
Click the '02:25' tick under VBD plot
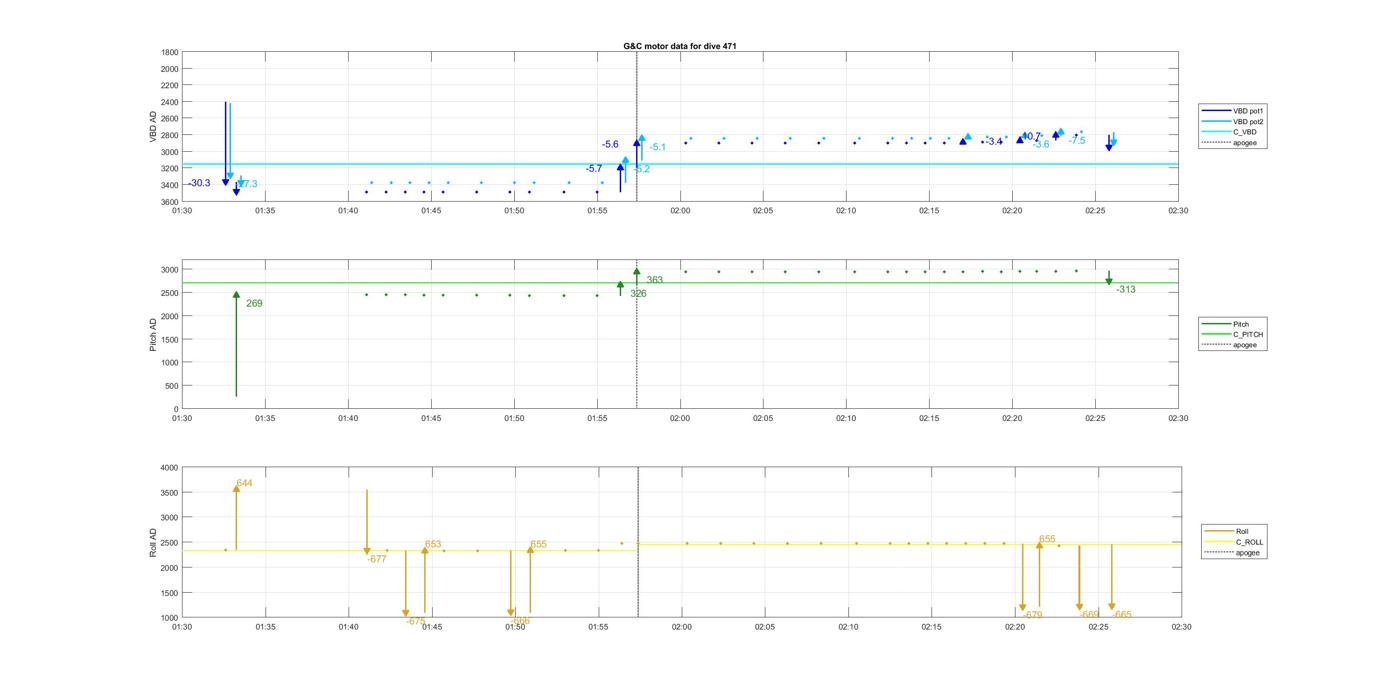(1095, 211)
